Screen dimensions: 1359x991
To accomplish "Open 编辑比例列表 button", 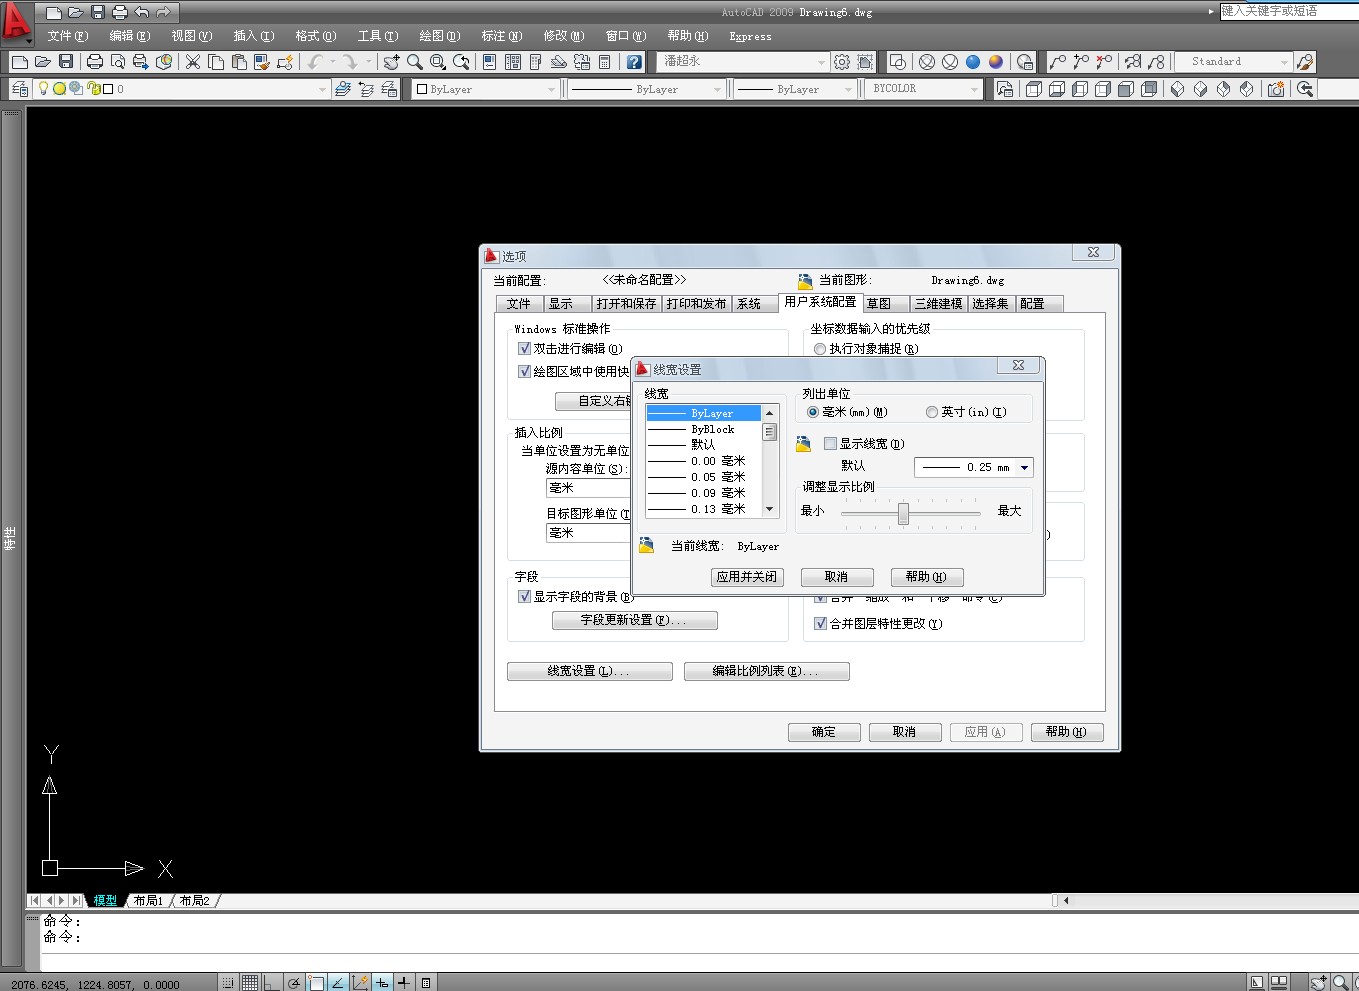I will [767, 671].
